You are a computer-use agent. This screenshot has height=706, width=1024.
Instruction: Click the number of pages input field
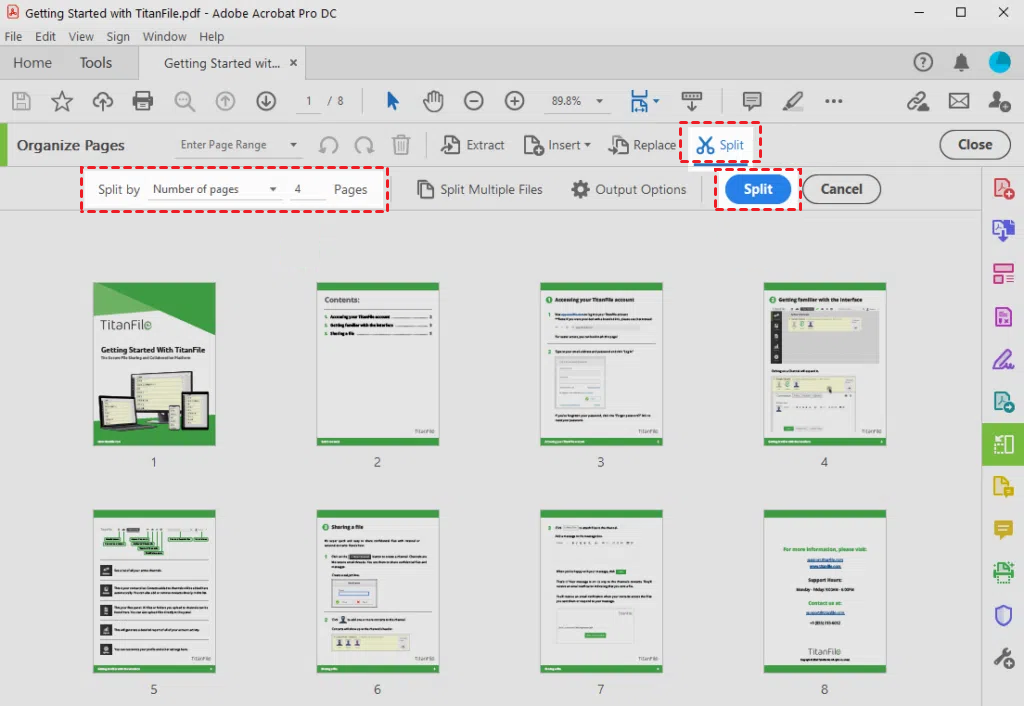click(x=308, y=189)
